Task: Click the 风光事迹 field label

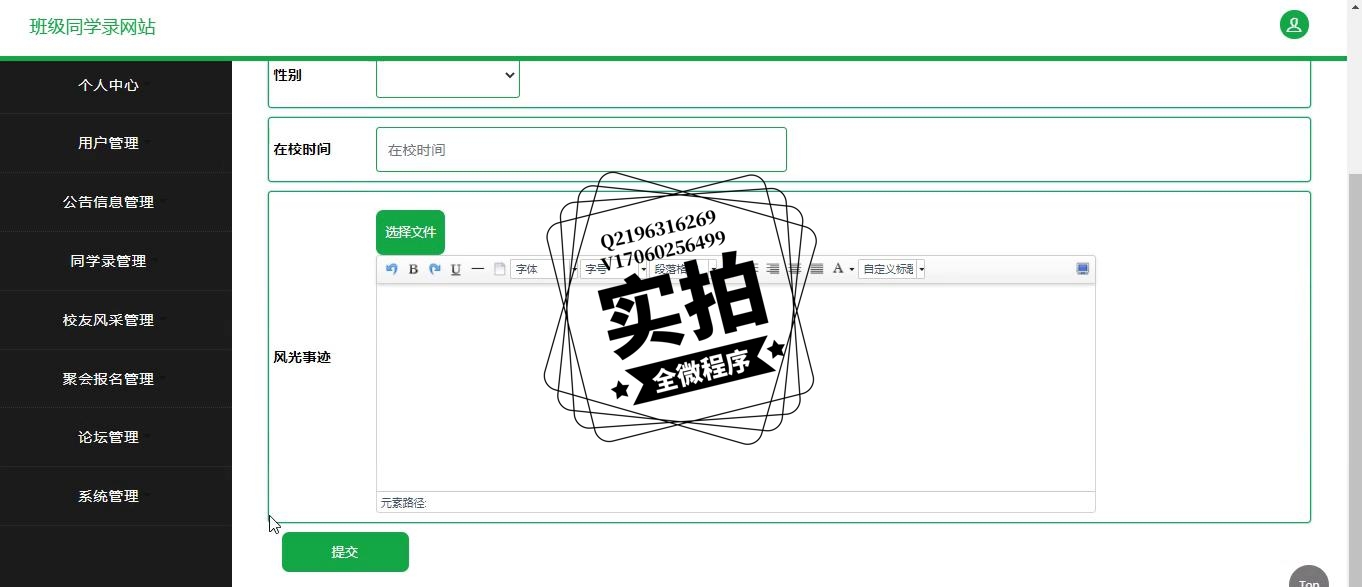Action: pyautogui.click(x=302, y=357)
